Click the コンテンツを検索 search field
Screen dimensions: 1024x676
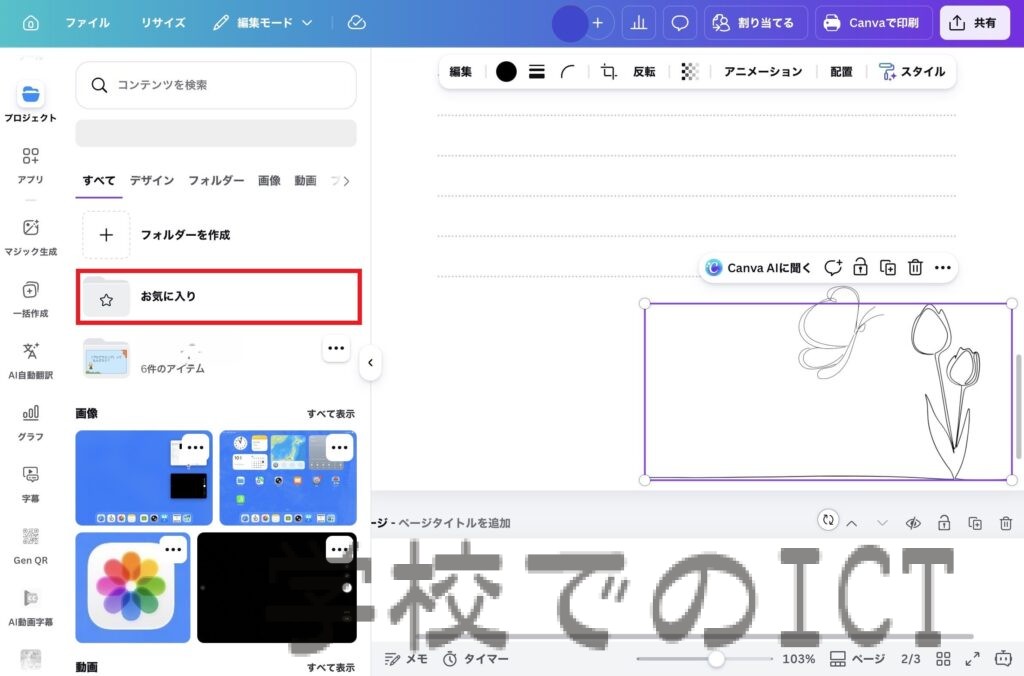(x=216, y=85)
